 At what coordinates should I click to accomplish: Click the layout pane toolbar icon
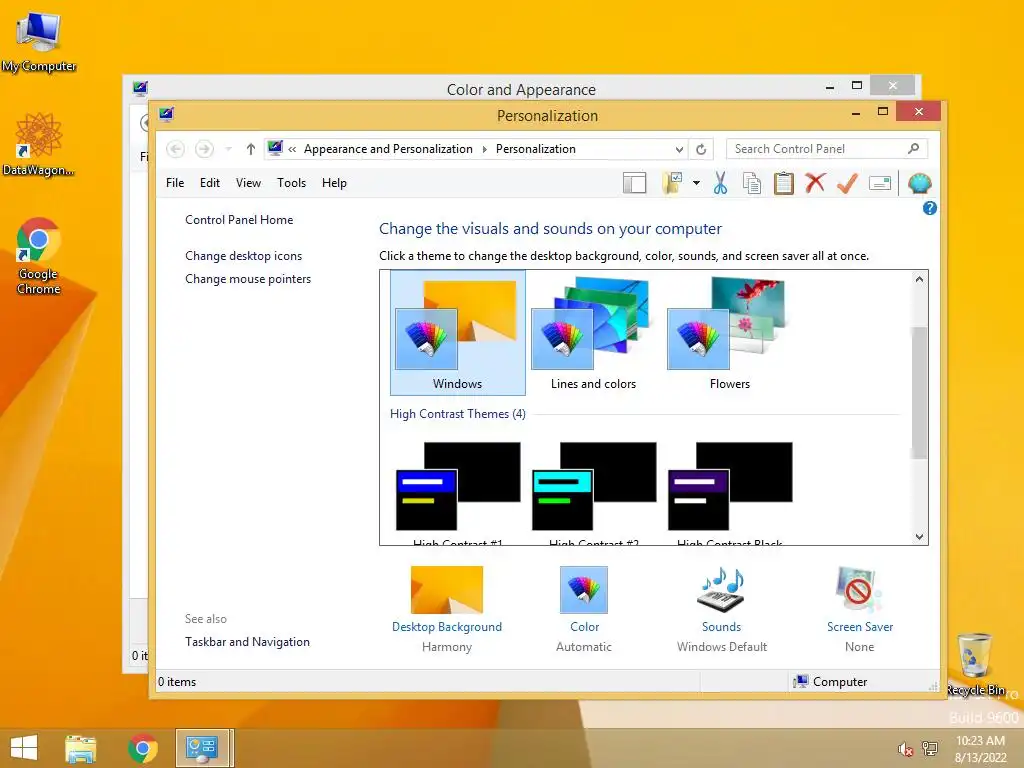click(x=634, y=184)
